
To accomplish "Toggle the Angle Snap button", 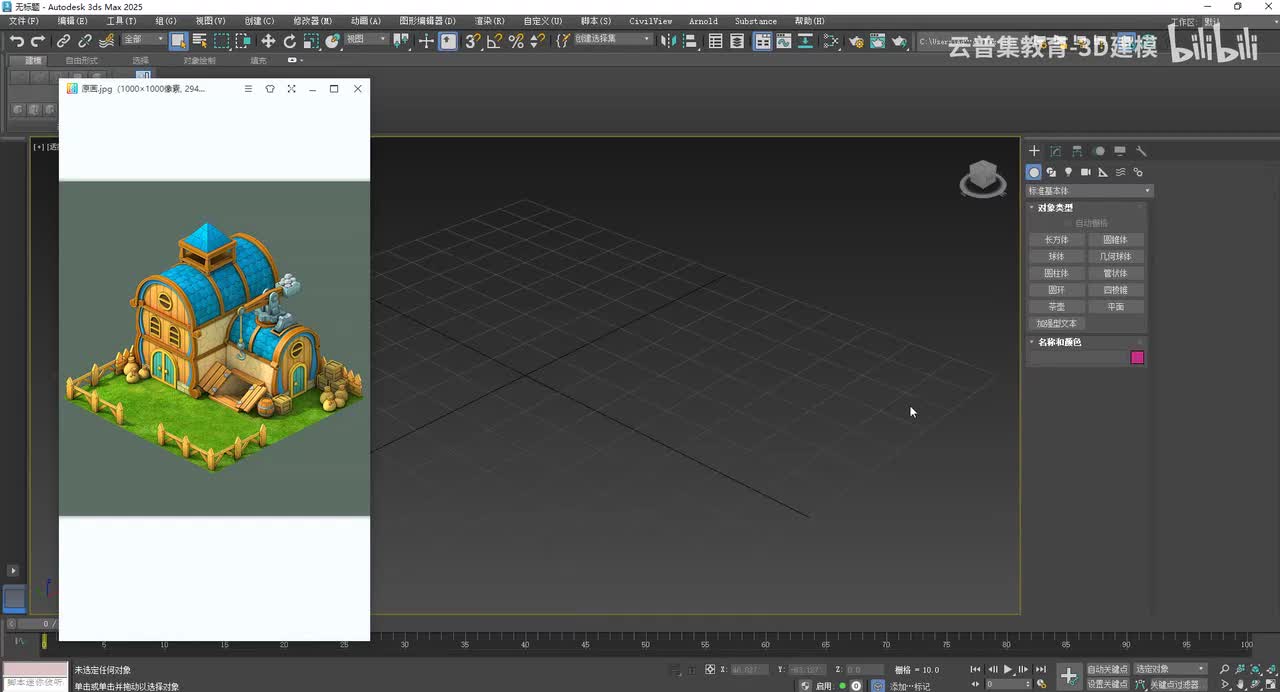I will tap(494, 41).
